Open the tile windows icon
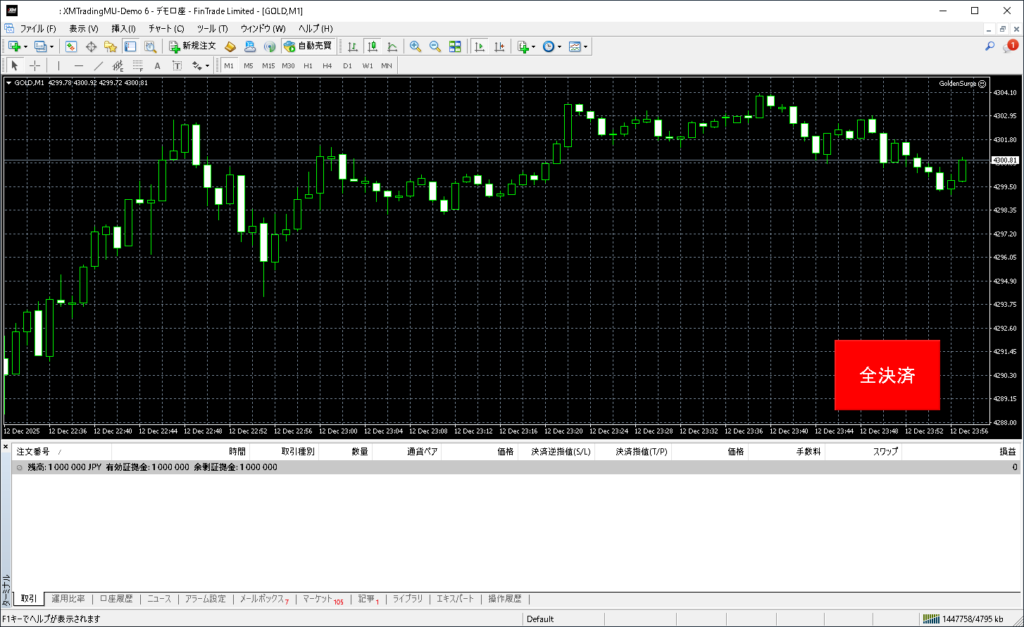 point(455,46)
